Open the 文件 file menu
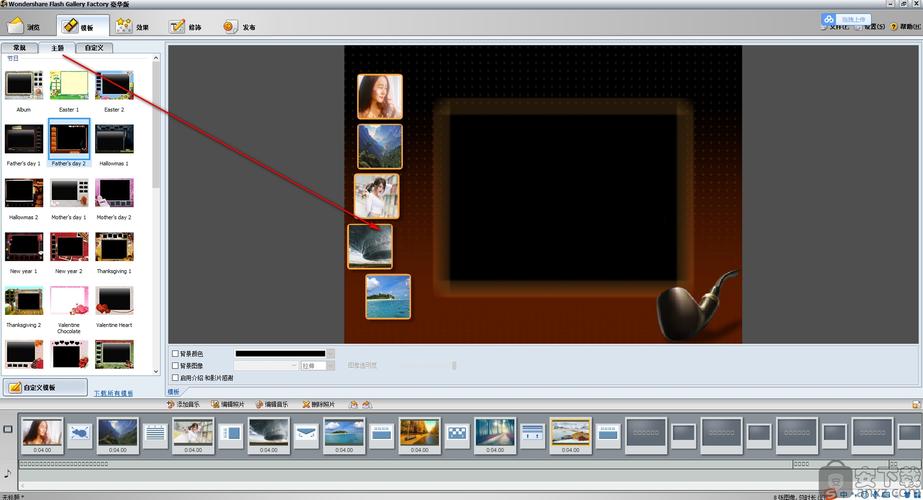Image resolution: width=923 pixels, height=500 pixels. point(837,27)
